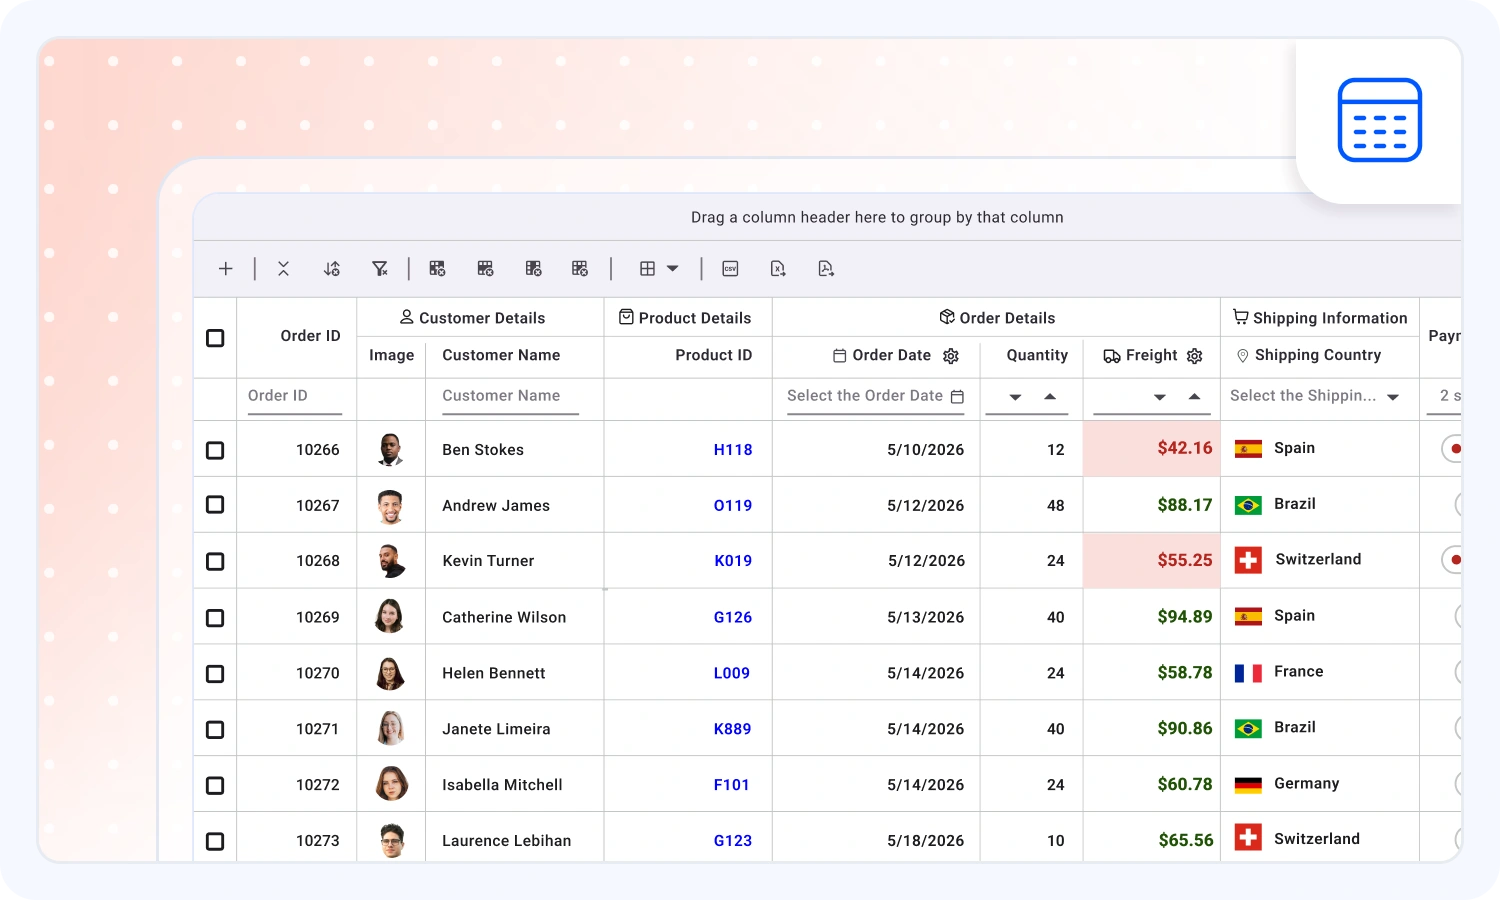Viewport: 1500px width, 900px height.
Task: Clear filters with the funnel icon
Action: click(x=380, y=269)
